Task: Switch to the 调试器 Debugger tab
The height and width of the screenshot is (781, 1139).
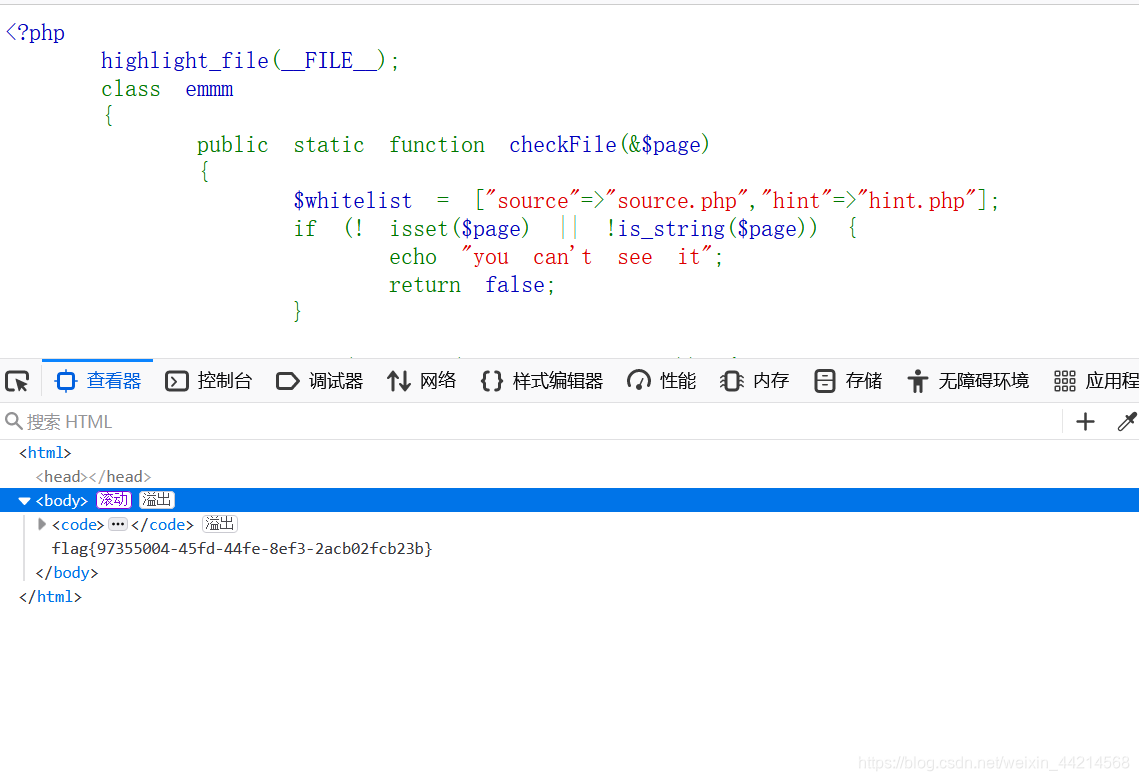Action: pos(318,381)
